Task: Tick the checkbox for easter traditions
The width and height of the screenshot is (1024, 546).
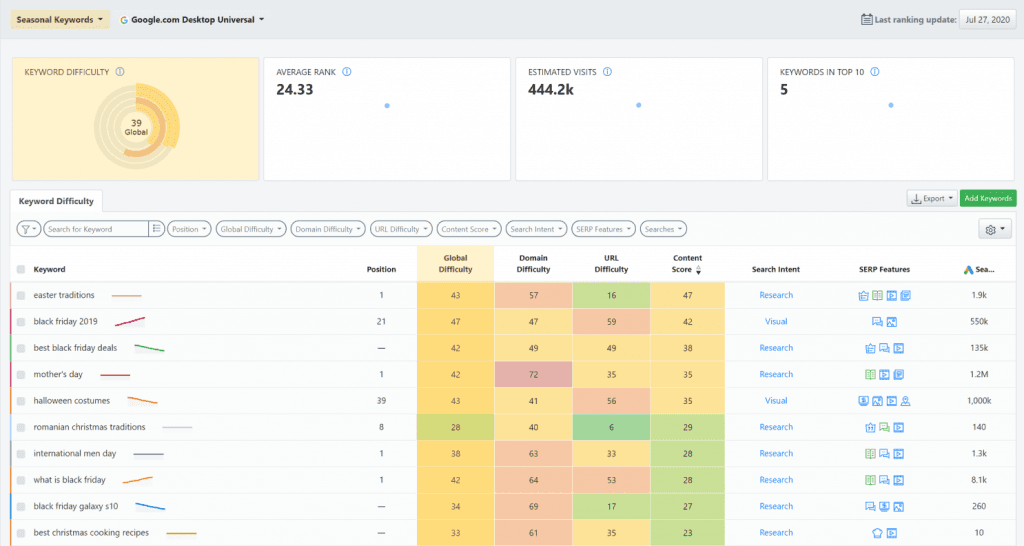Action: tap(21, 296)
